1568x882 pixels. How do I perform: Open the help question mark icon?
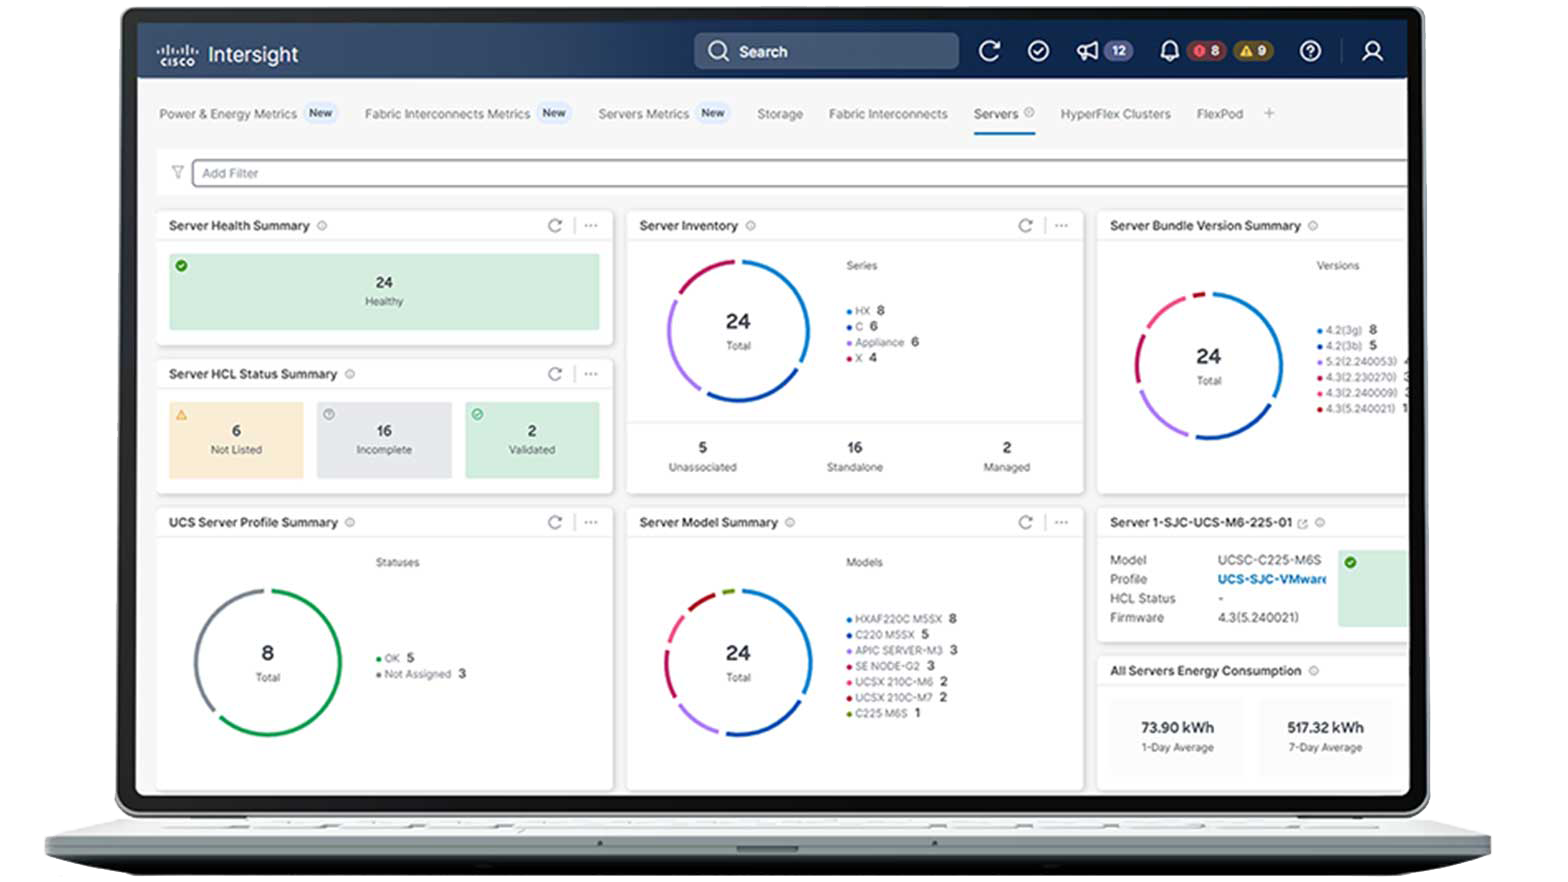tap(1310, 51)
